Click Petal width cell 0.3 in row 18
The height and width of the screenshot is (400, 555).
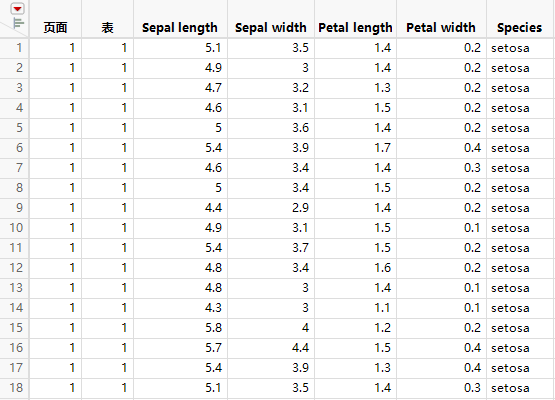441,388
